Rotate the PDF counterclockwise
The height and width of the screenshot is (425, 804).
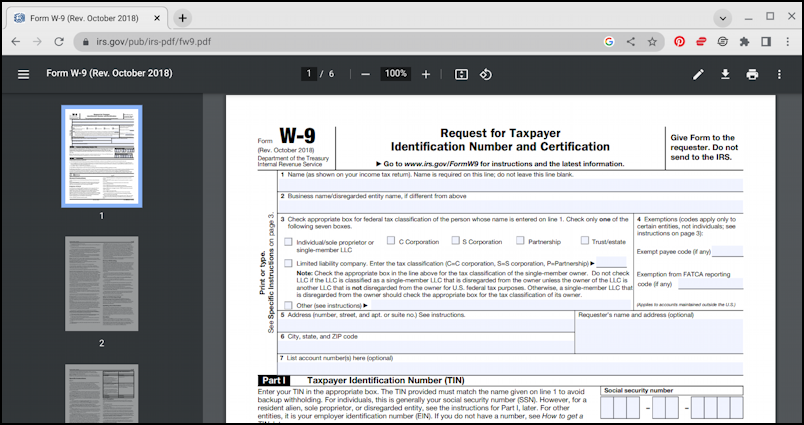click(x=486, y=74)
